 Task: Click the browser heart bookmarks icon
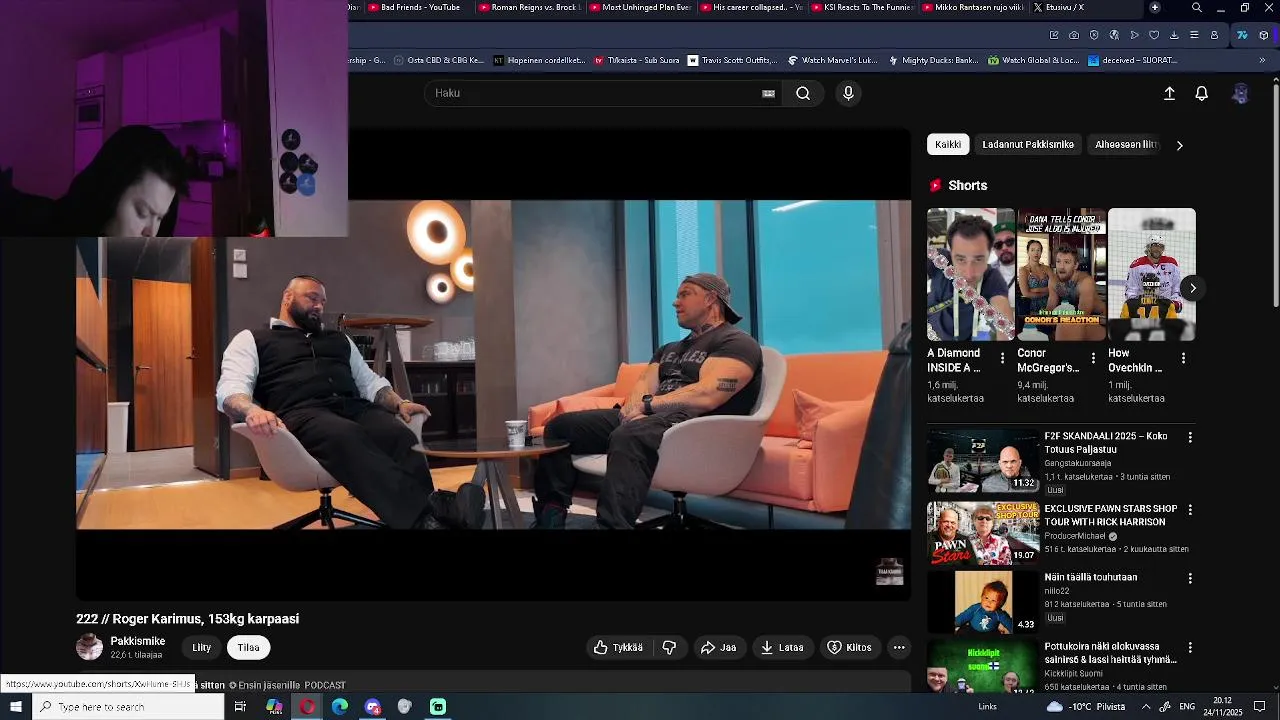tap(1154, 35)
